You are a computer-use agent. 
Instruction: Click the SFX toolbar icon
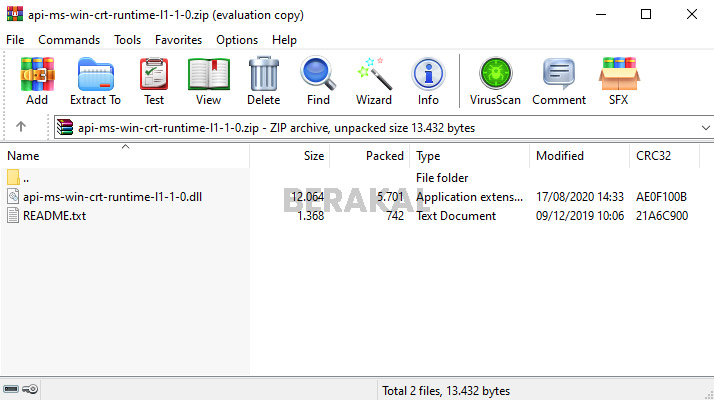618,81
